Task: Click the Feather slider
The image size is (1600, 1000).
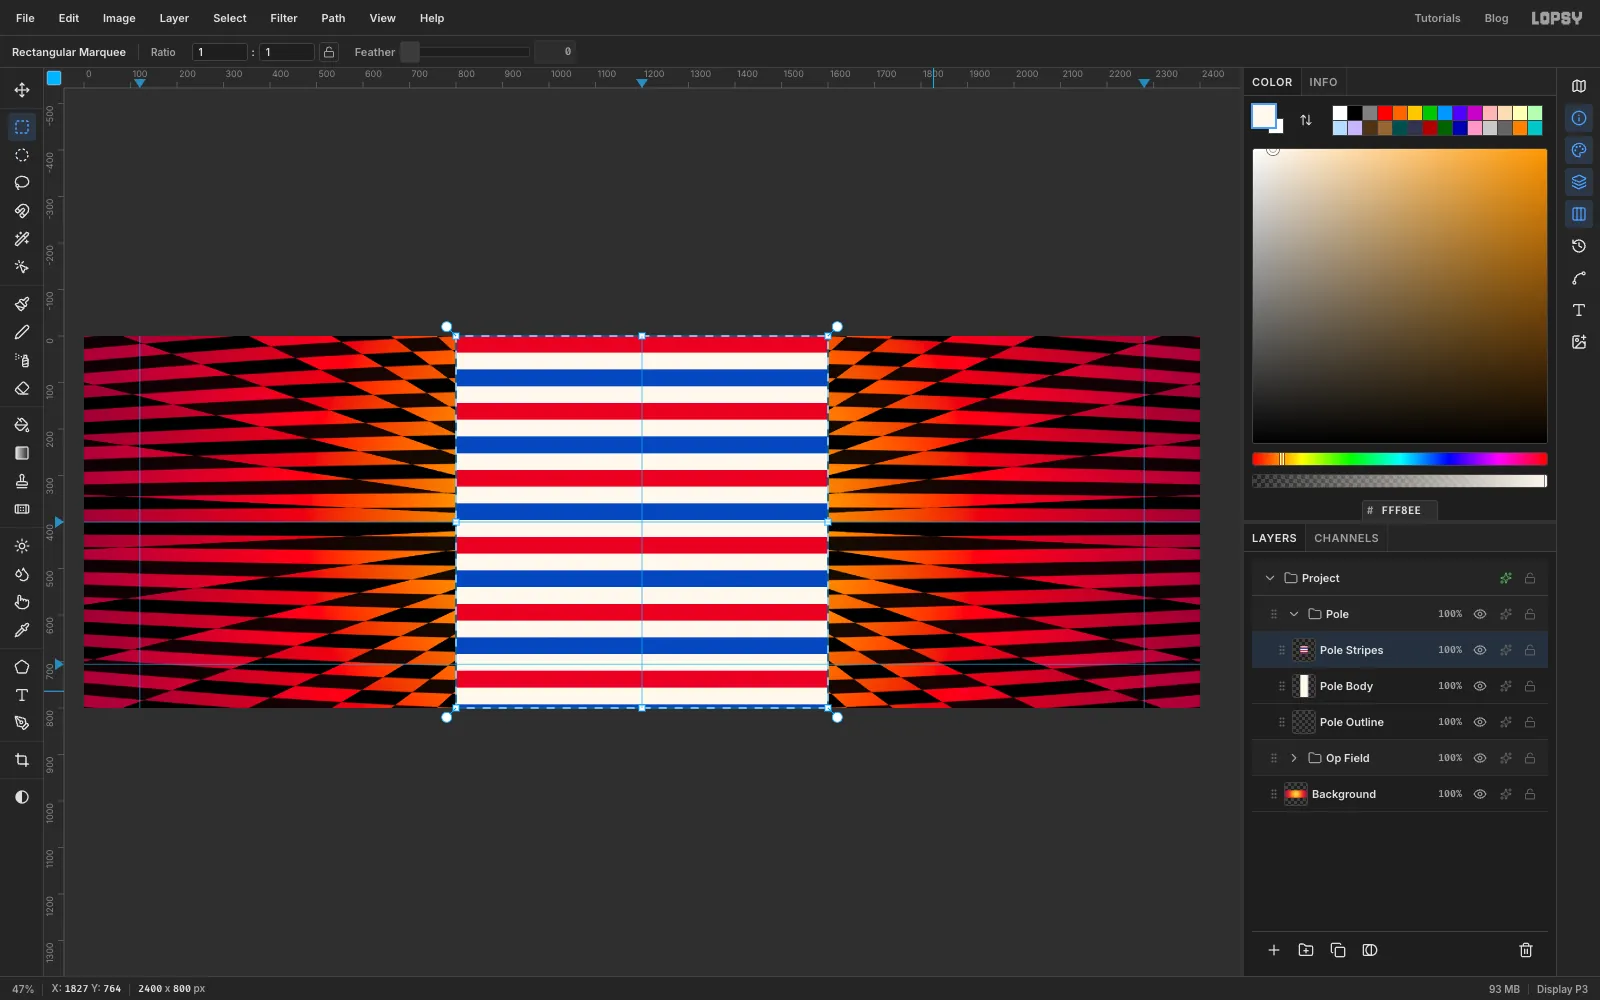Action: pyautogui.click(x=465, y=52)
